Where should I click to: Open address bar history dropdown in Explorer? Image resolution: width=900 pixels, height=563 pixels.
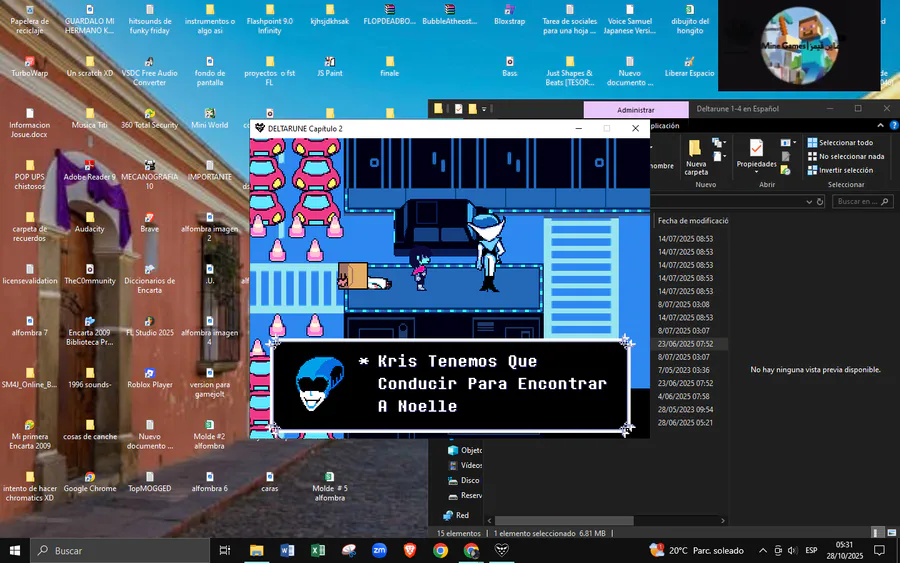[x=809, y=201]
